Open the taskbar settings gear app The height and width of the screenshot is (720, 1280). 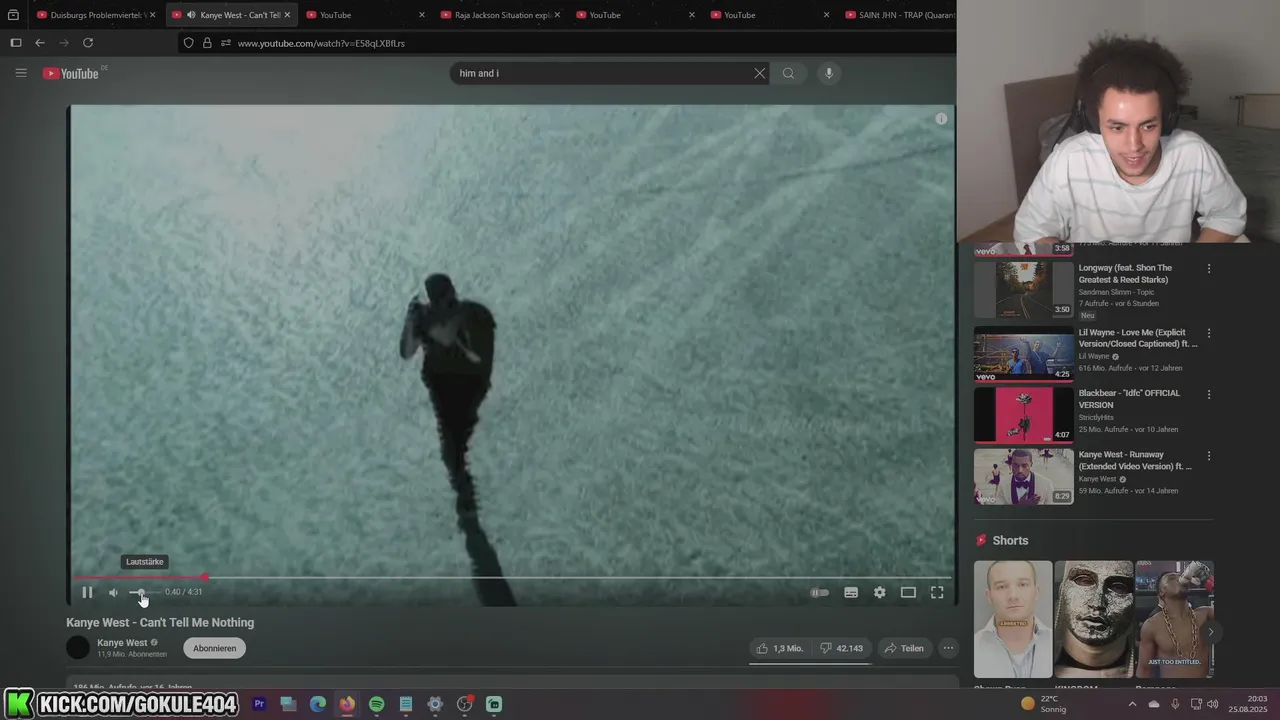[435, 704]
